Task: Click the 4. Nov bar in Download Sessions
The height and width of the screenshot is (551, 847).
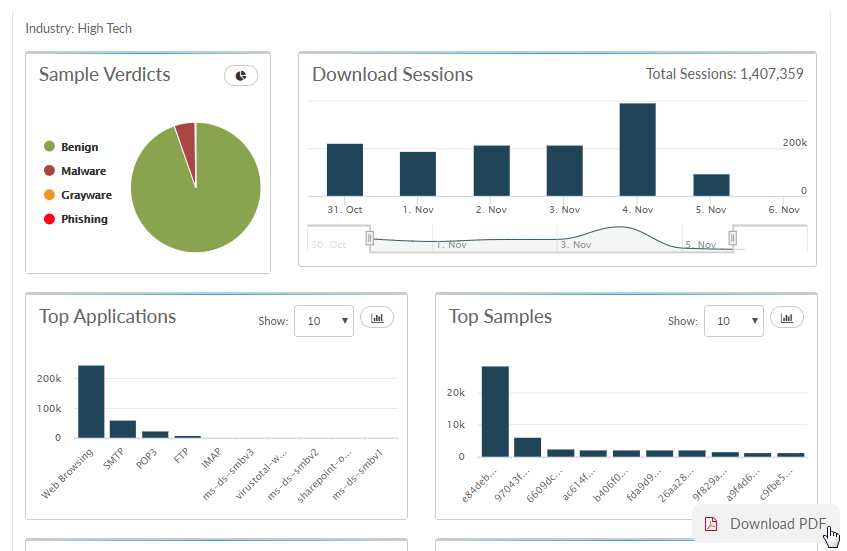Action: pos(637,150)
